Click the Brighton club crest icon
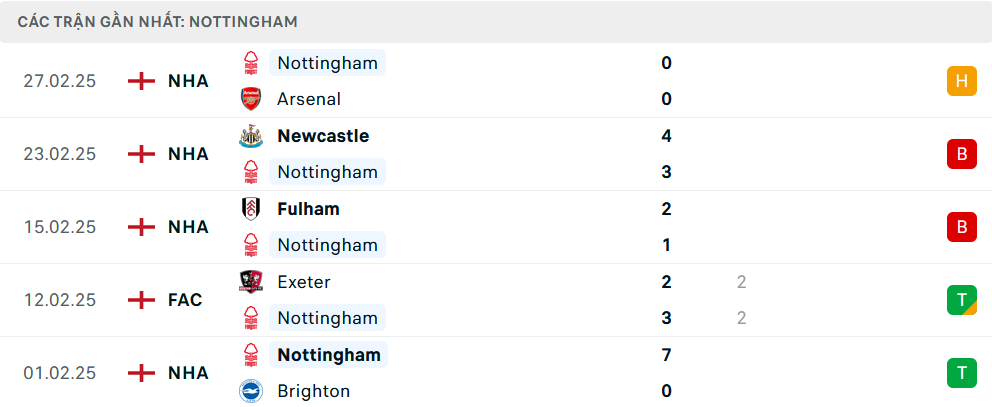This screenshot has width=992, height=407. [x=250, y=391]
